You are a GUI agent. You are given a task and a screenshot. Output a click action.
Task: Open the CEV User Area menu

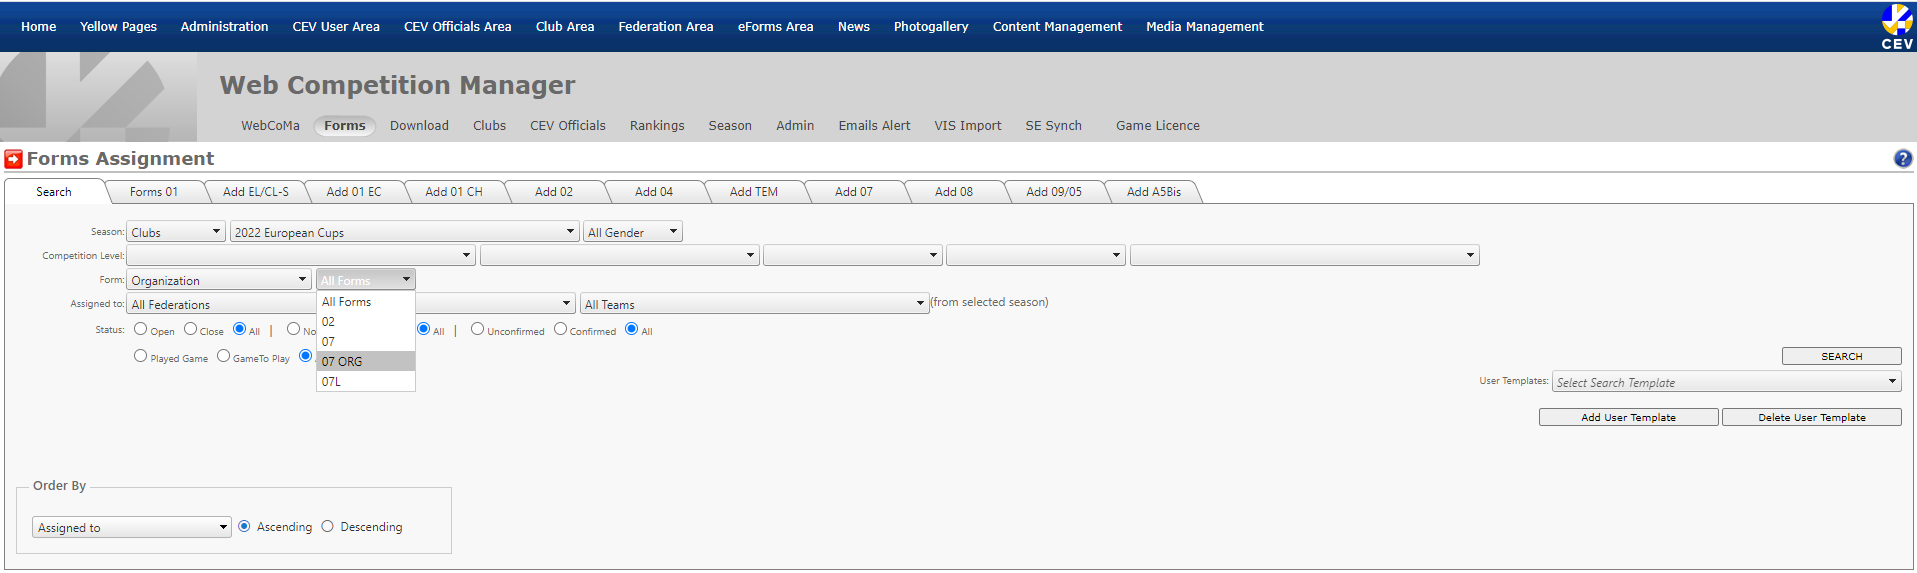click(x=336, y=27)
